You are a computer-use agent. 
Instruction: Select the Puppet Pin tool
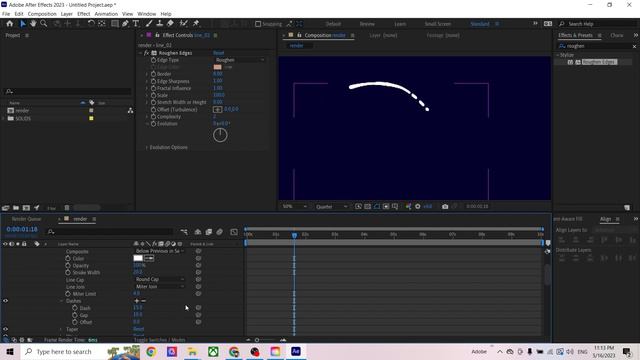tap(196, 24)
